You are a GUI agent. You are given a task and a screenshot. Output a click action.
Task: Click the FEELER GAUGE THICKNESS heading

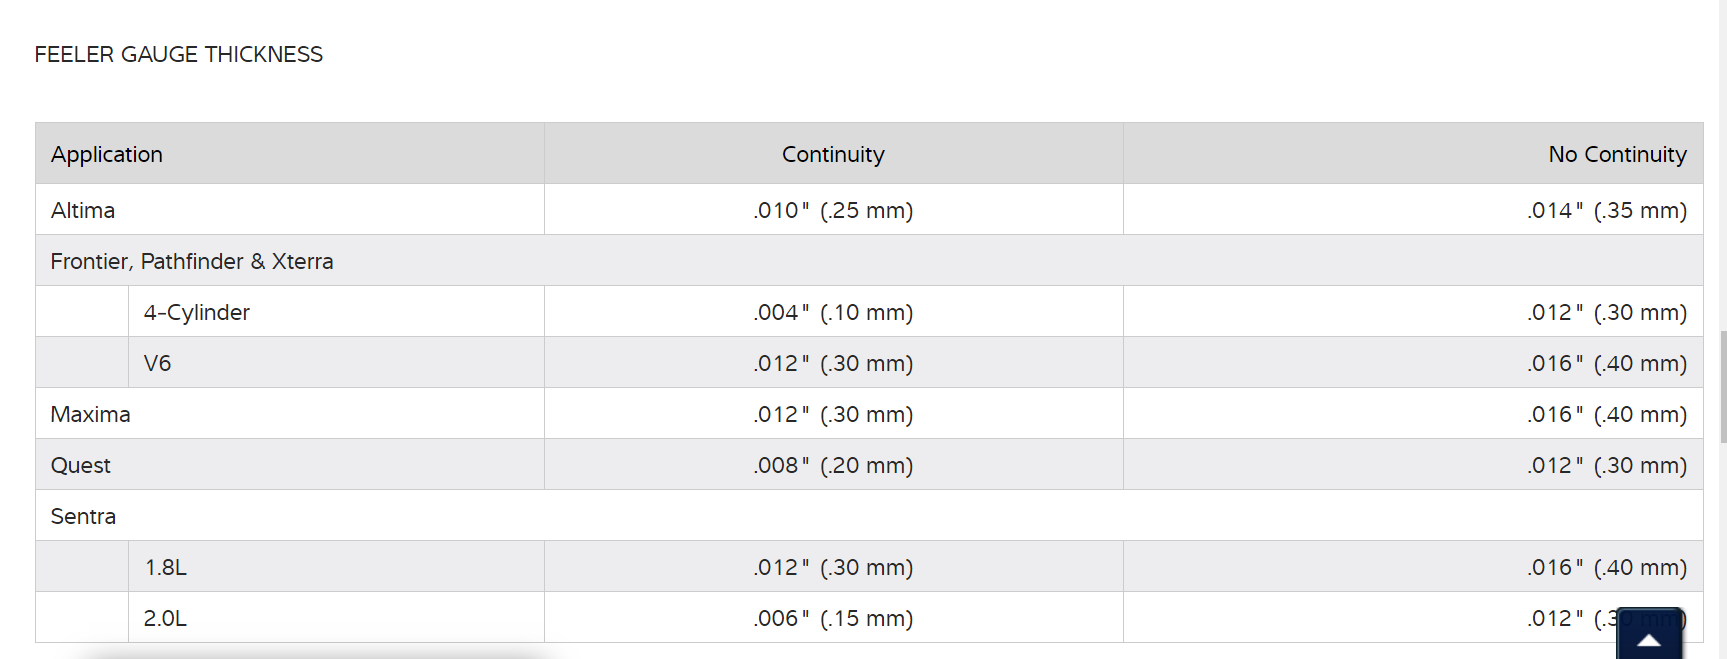click(179, 55)
